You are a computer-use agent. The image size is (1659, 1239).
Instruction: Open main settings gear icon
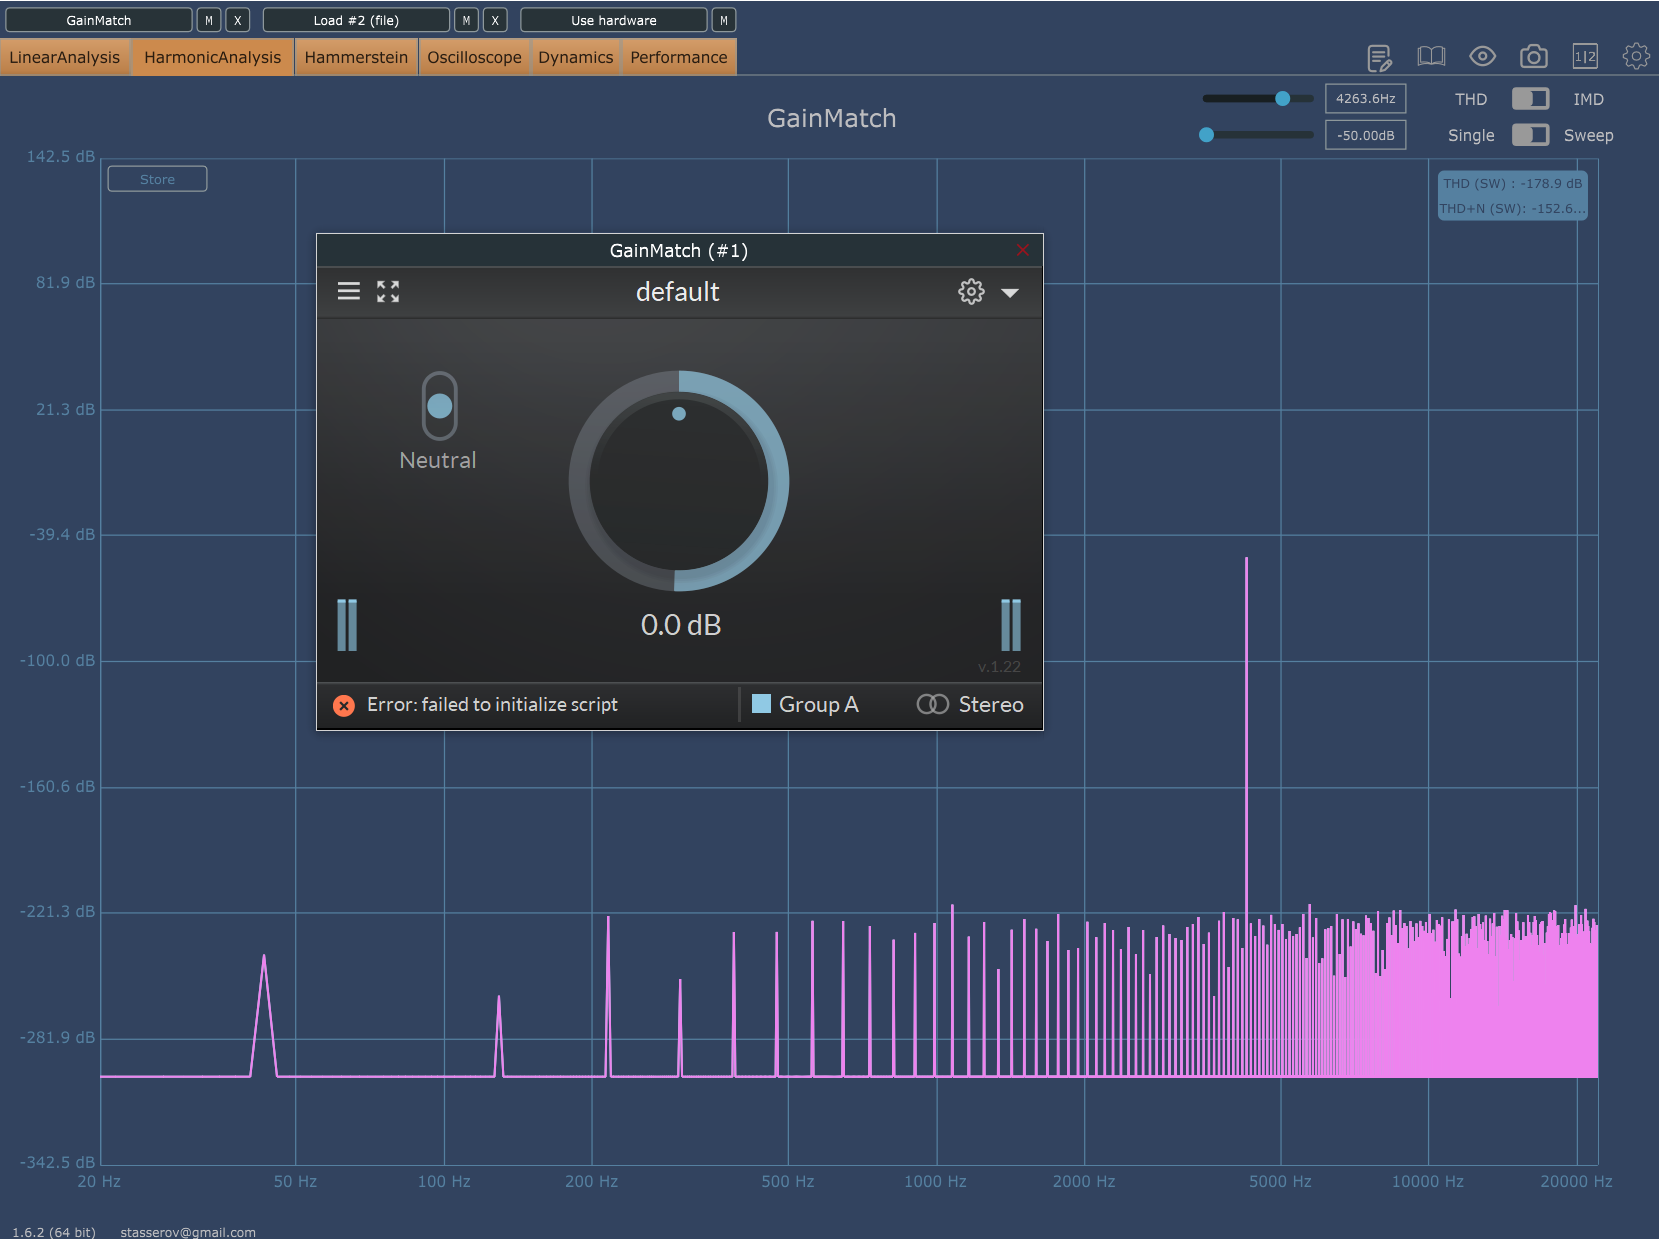(x=1636, y=56)
